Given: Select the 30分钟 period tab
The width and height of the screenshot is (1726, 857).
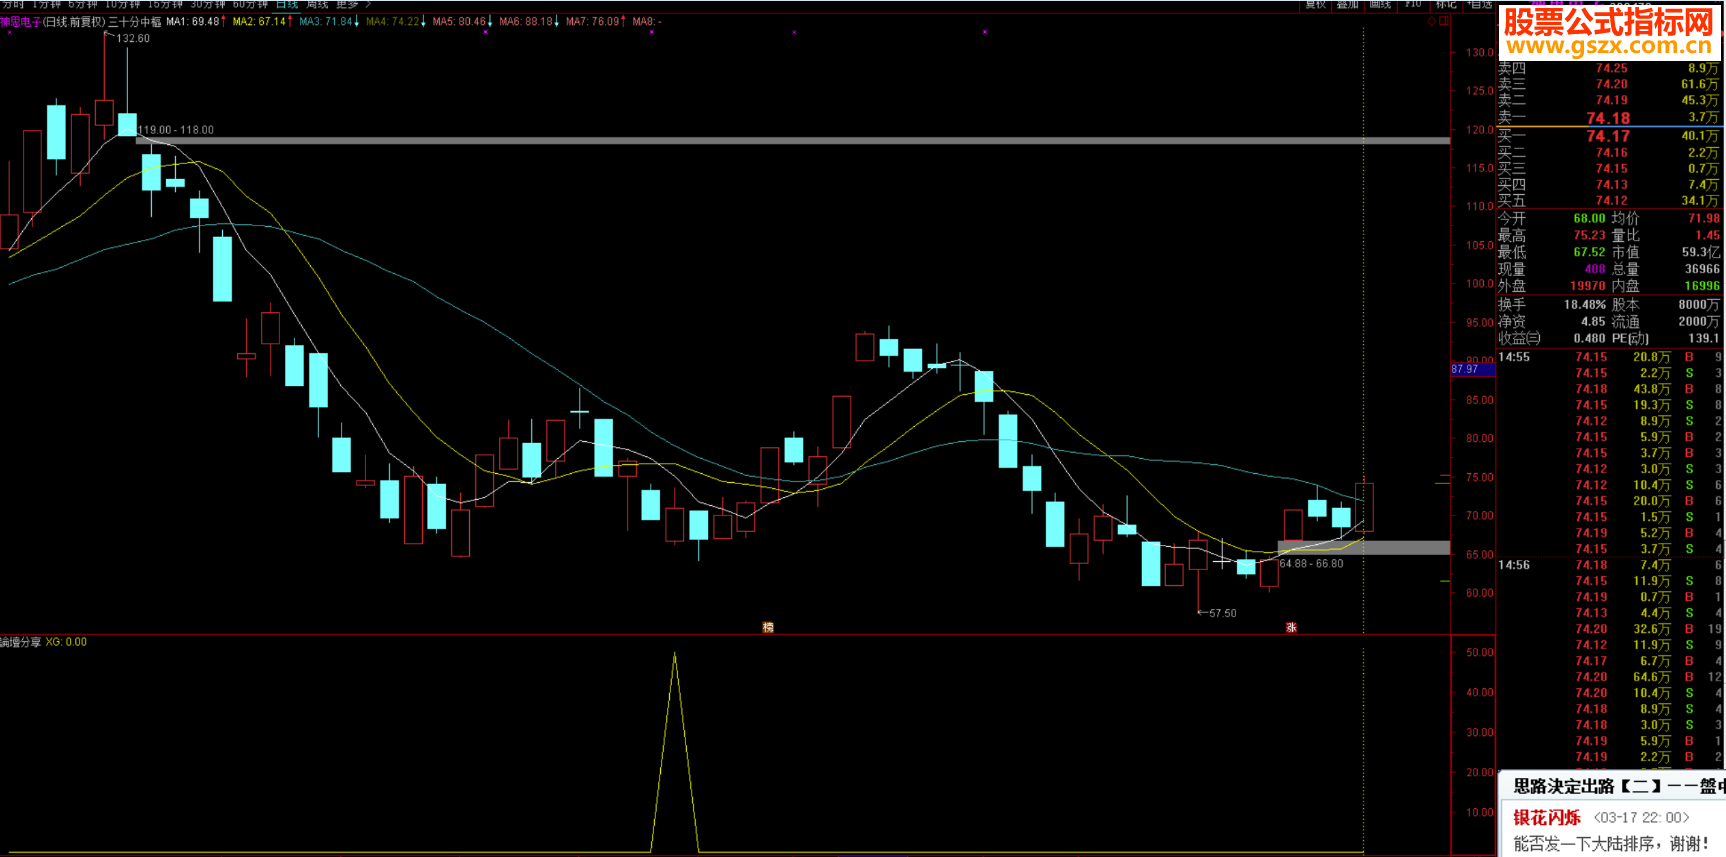Looking at the screenshot, I should (x=208, y=4).
